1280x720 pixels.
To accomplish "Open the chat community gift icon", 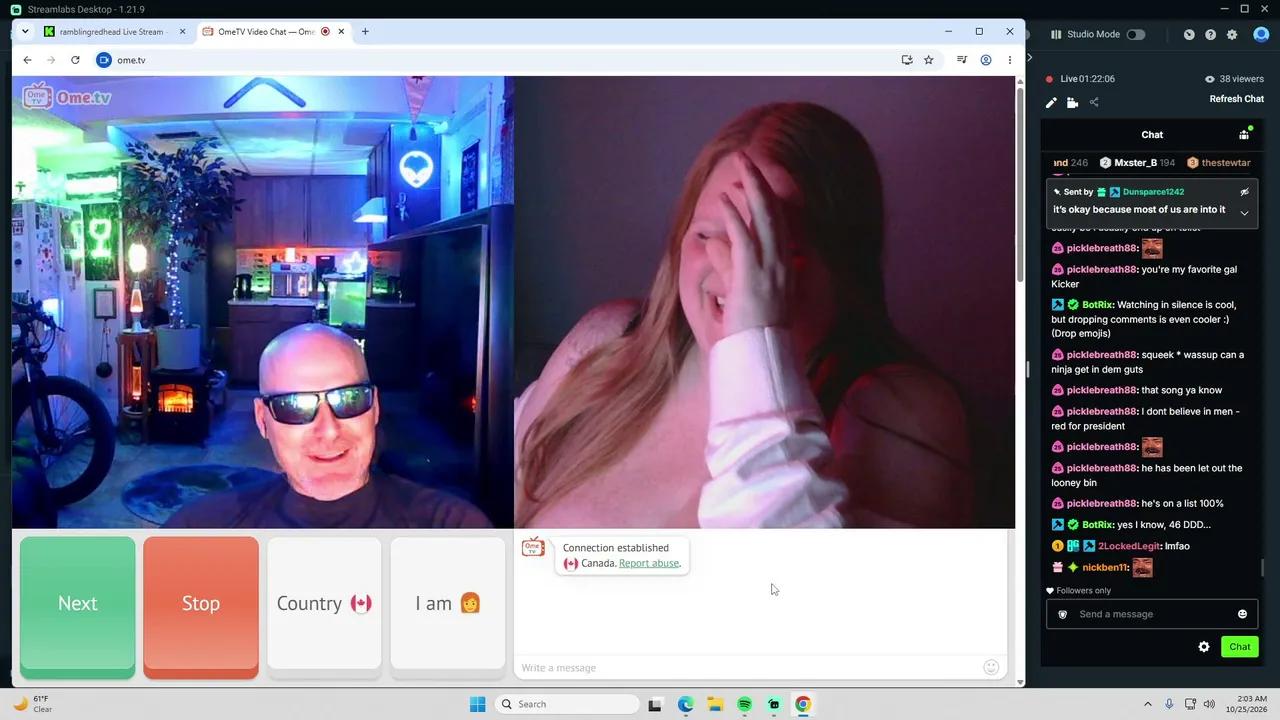I will coord(1244,134).
